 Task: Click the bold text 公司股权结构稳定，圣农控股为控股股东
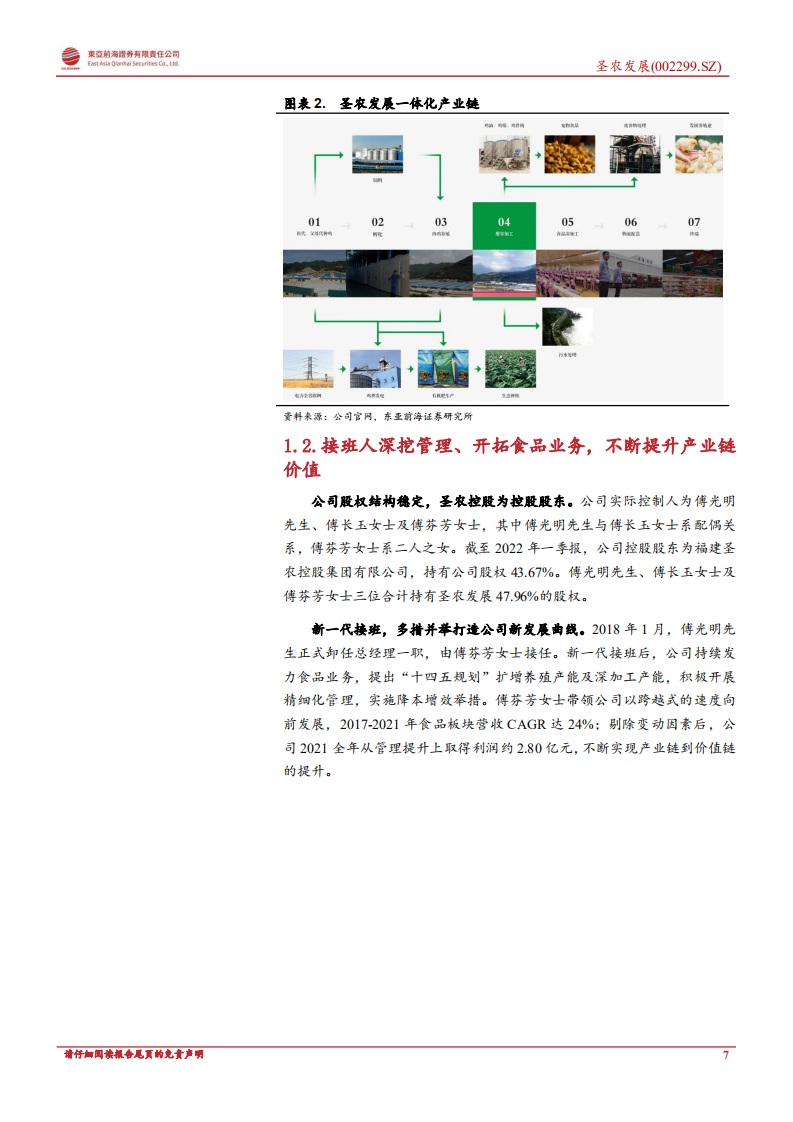(x=442, y=502)
